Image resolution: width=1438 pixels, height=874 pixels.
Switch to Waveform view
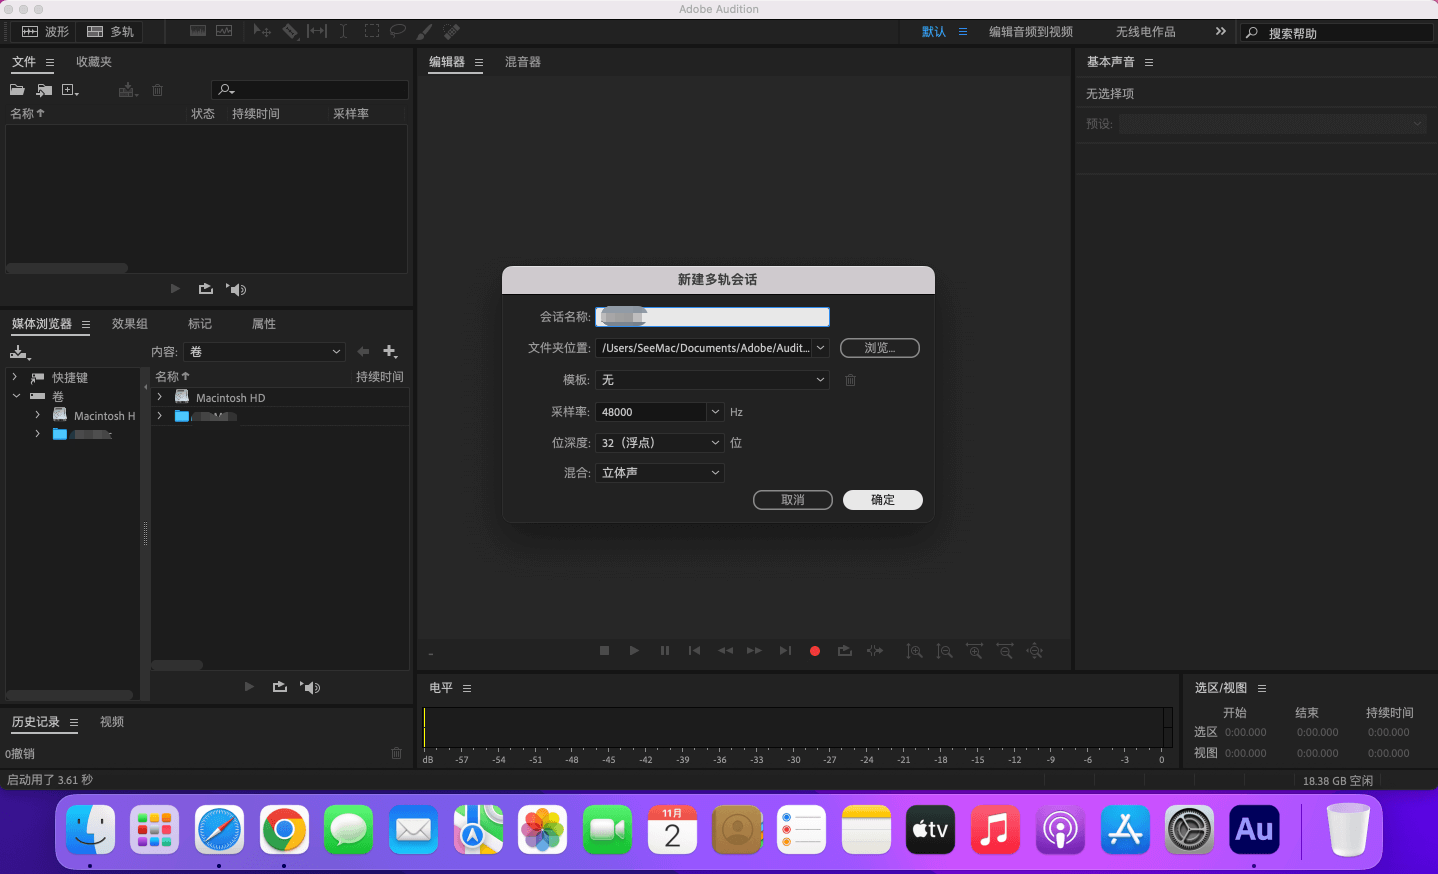pos(46,32)
